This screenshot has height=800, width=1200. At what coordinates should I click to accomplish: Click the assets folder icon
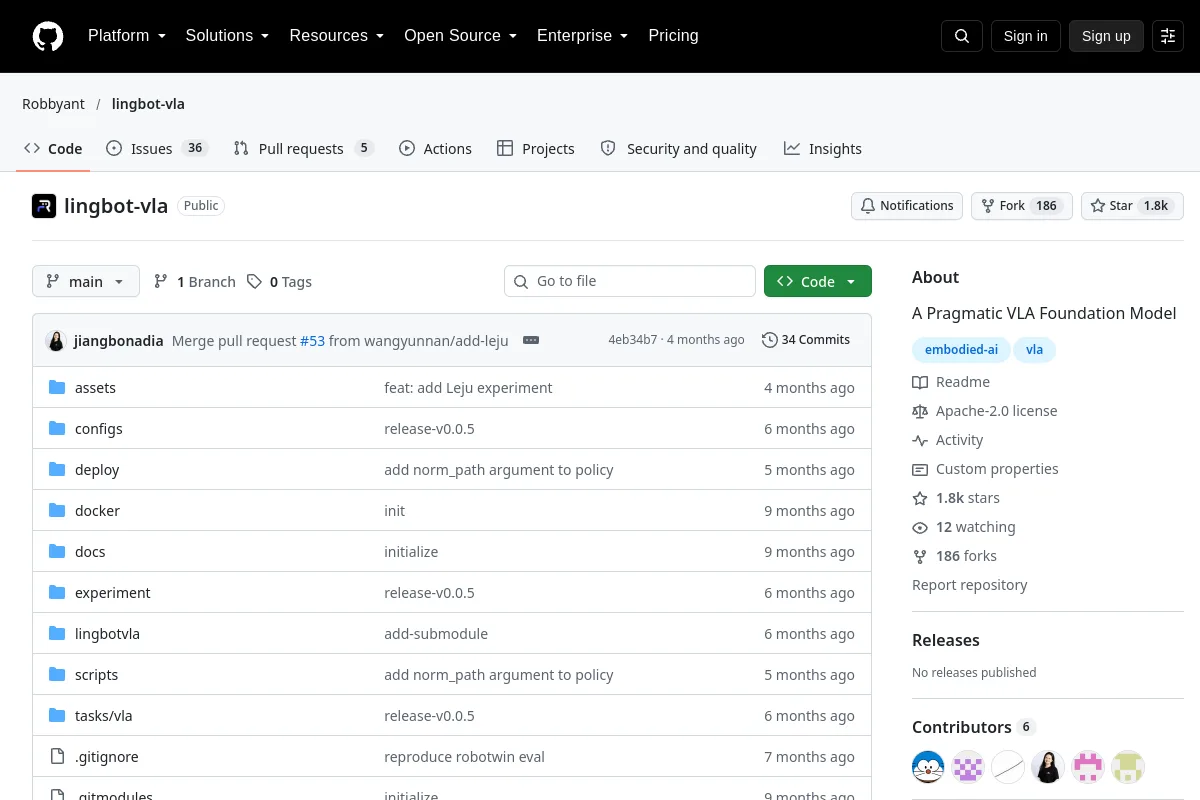click(57, 388)
